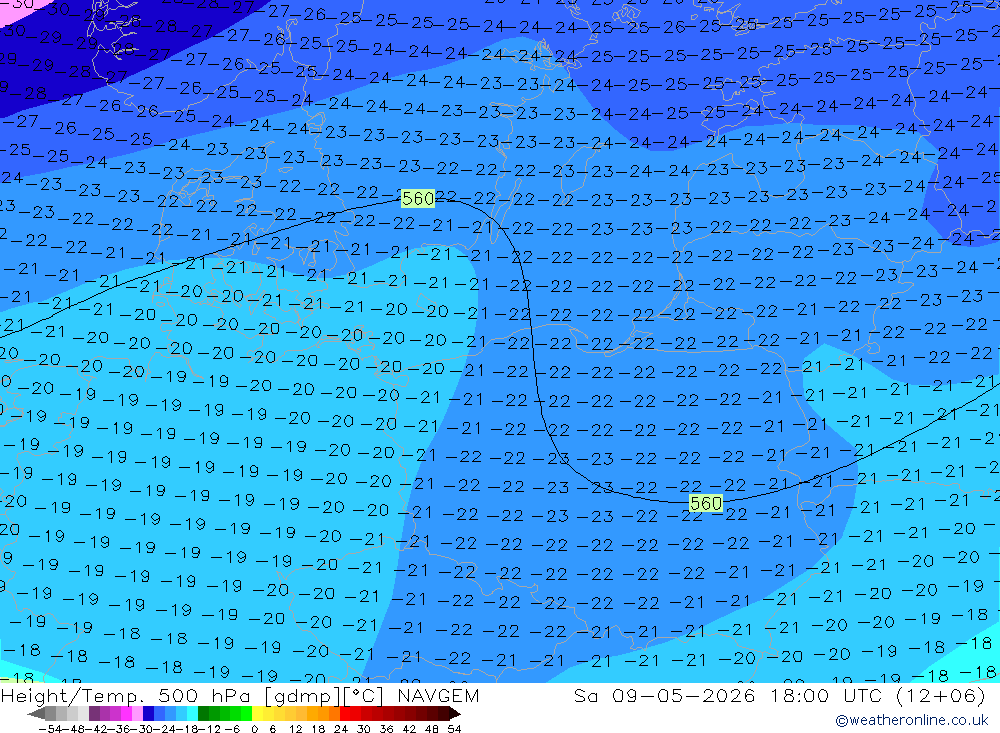
Task: Click the dark green swatch above the -12 label
Action: (x=203, y=714)
